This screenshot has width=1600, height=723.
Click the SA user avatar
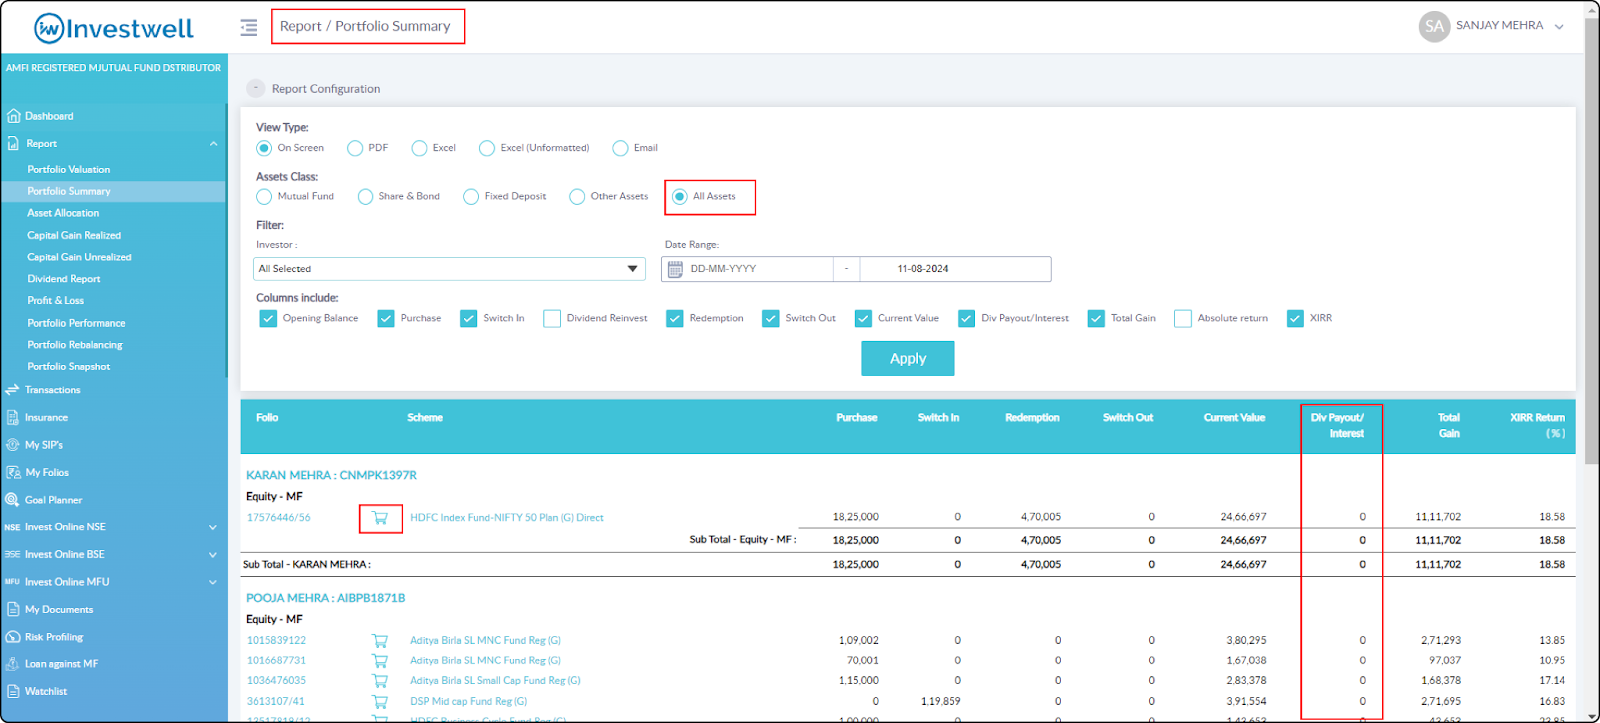[x=1434, y=26]
